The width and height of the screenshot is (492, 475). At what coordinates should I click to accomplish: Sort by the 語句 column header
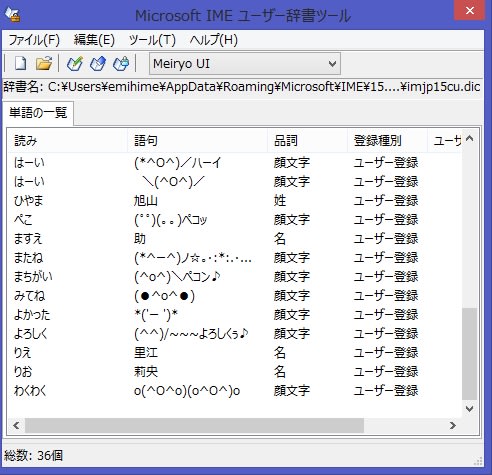tap(198, 141)
